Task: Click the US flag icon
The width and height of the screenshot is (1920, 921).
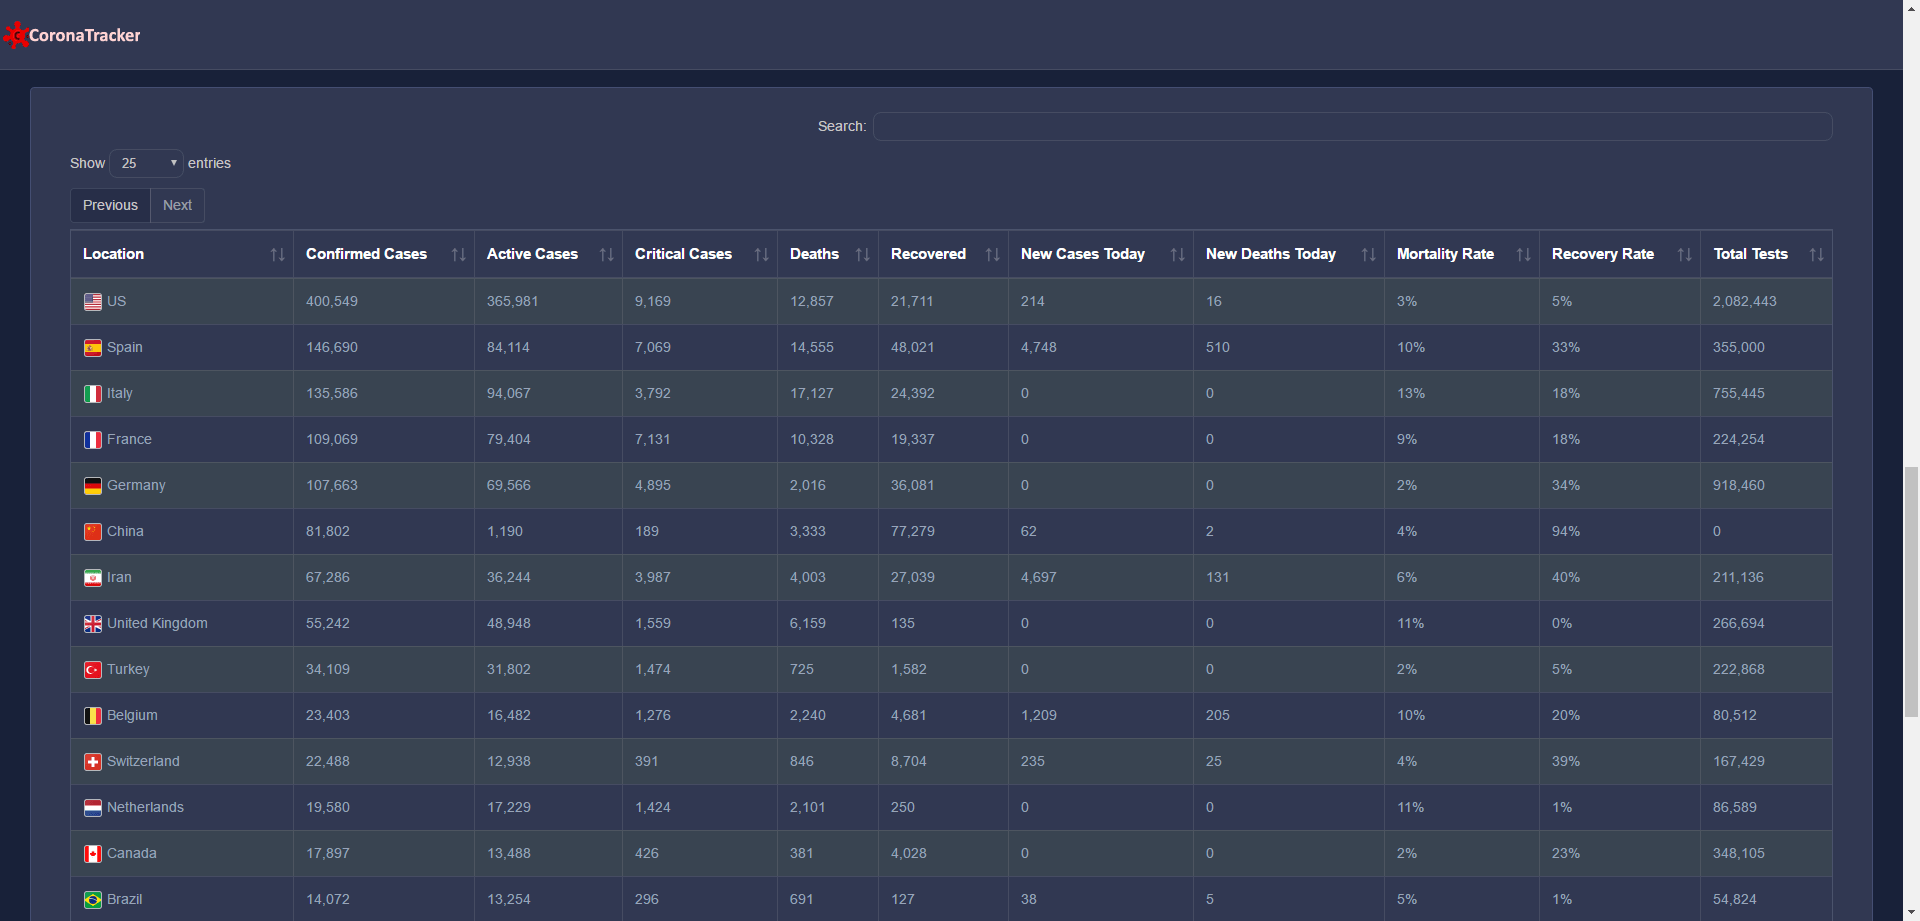Action: pyautogui.click(x=93, y=302)
